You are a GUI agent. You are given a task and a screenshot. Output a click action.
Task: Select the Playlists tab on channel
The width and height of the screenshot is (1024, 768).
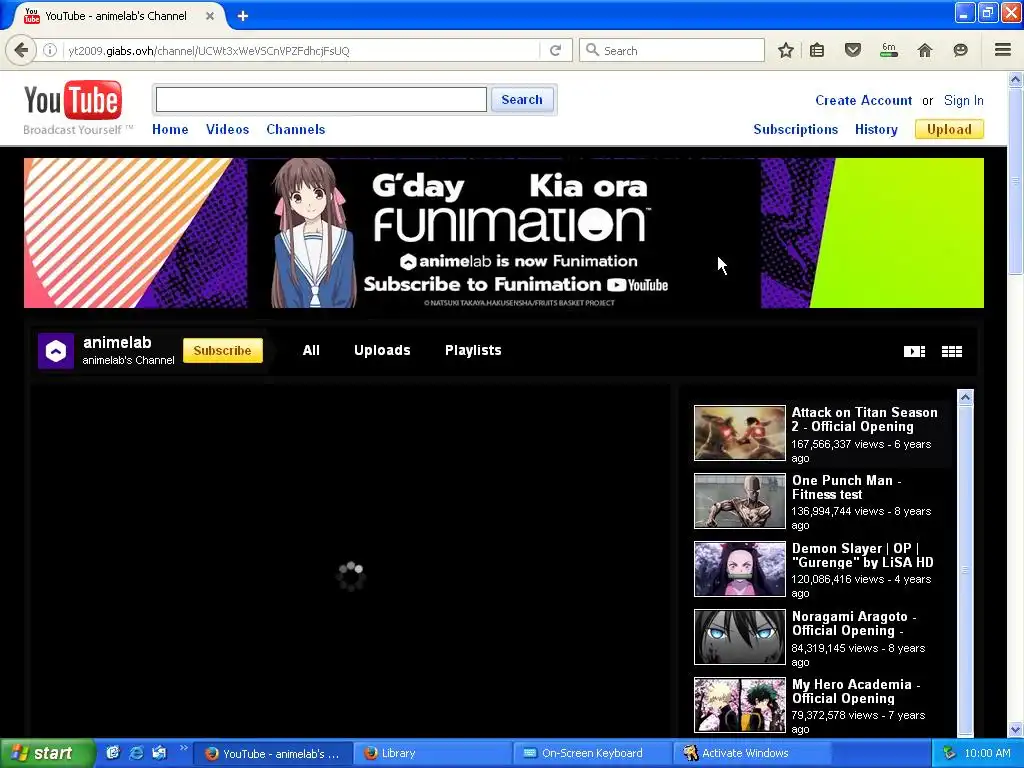[473, 350]
